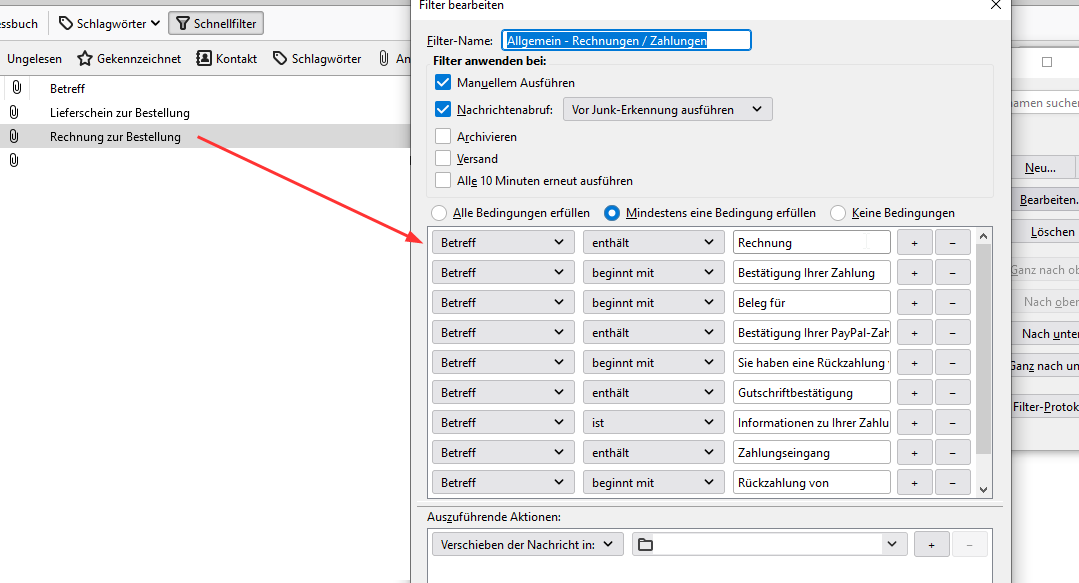
Task: Add another action with plus button
Action: coord(932,544)
